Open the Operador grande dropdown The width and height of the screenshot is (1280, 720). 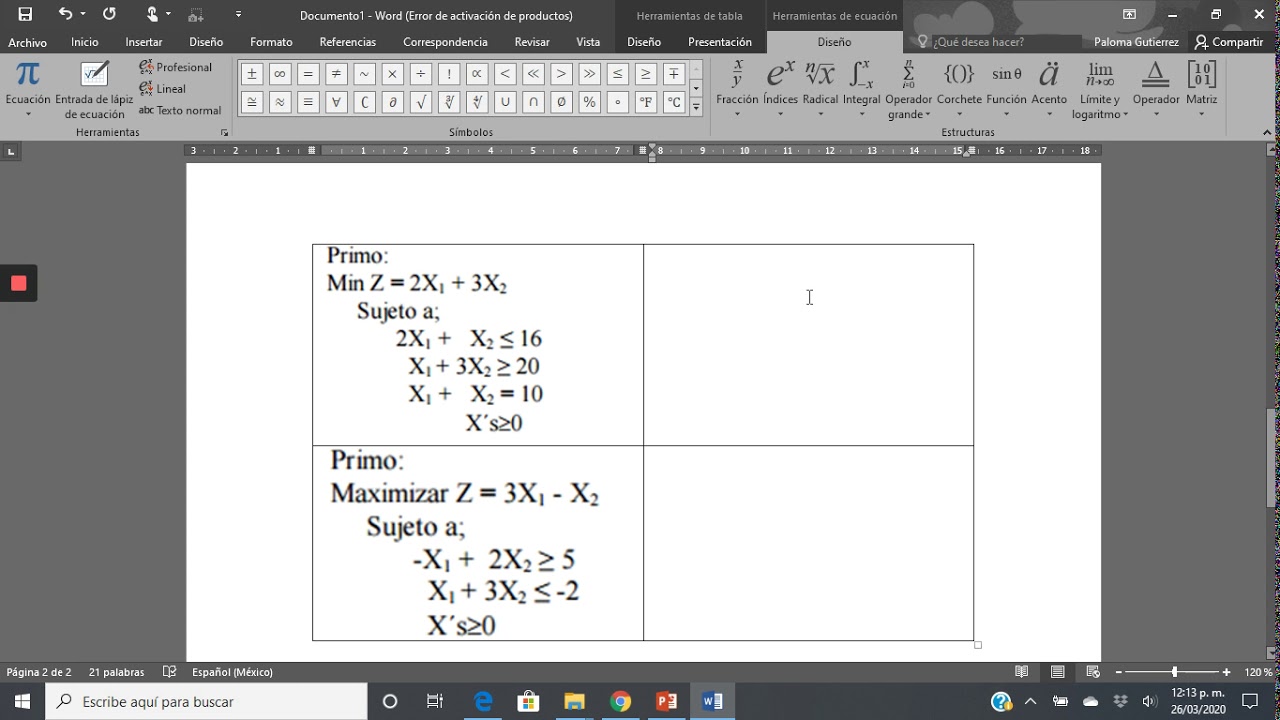pyautogui.click(x=908, y=90)
